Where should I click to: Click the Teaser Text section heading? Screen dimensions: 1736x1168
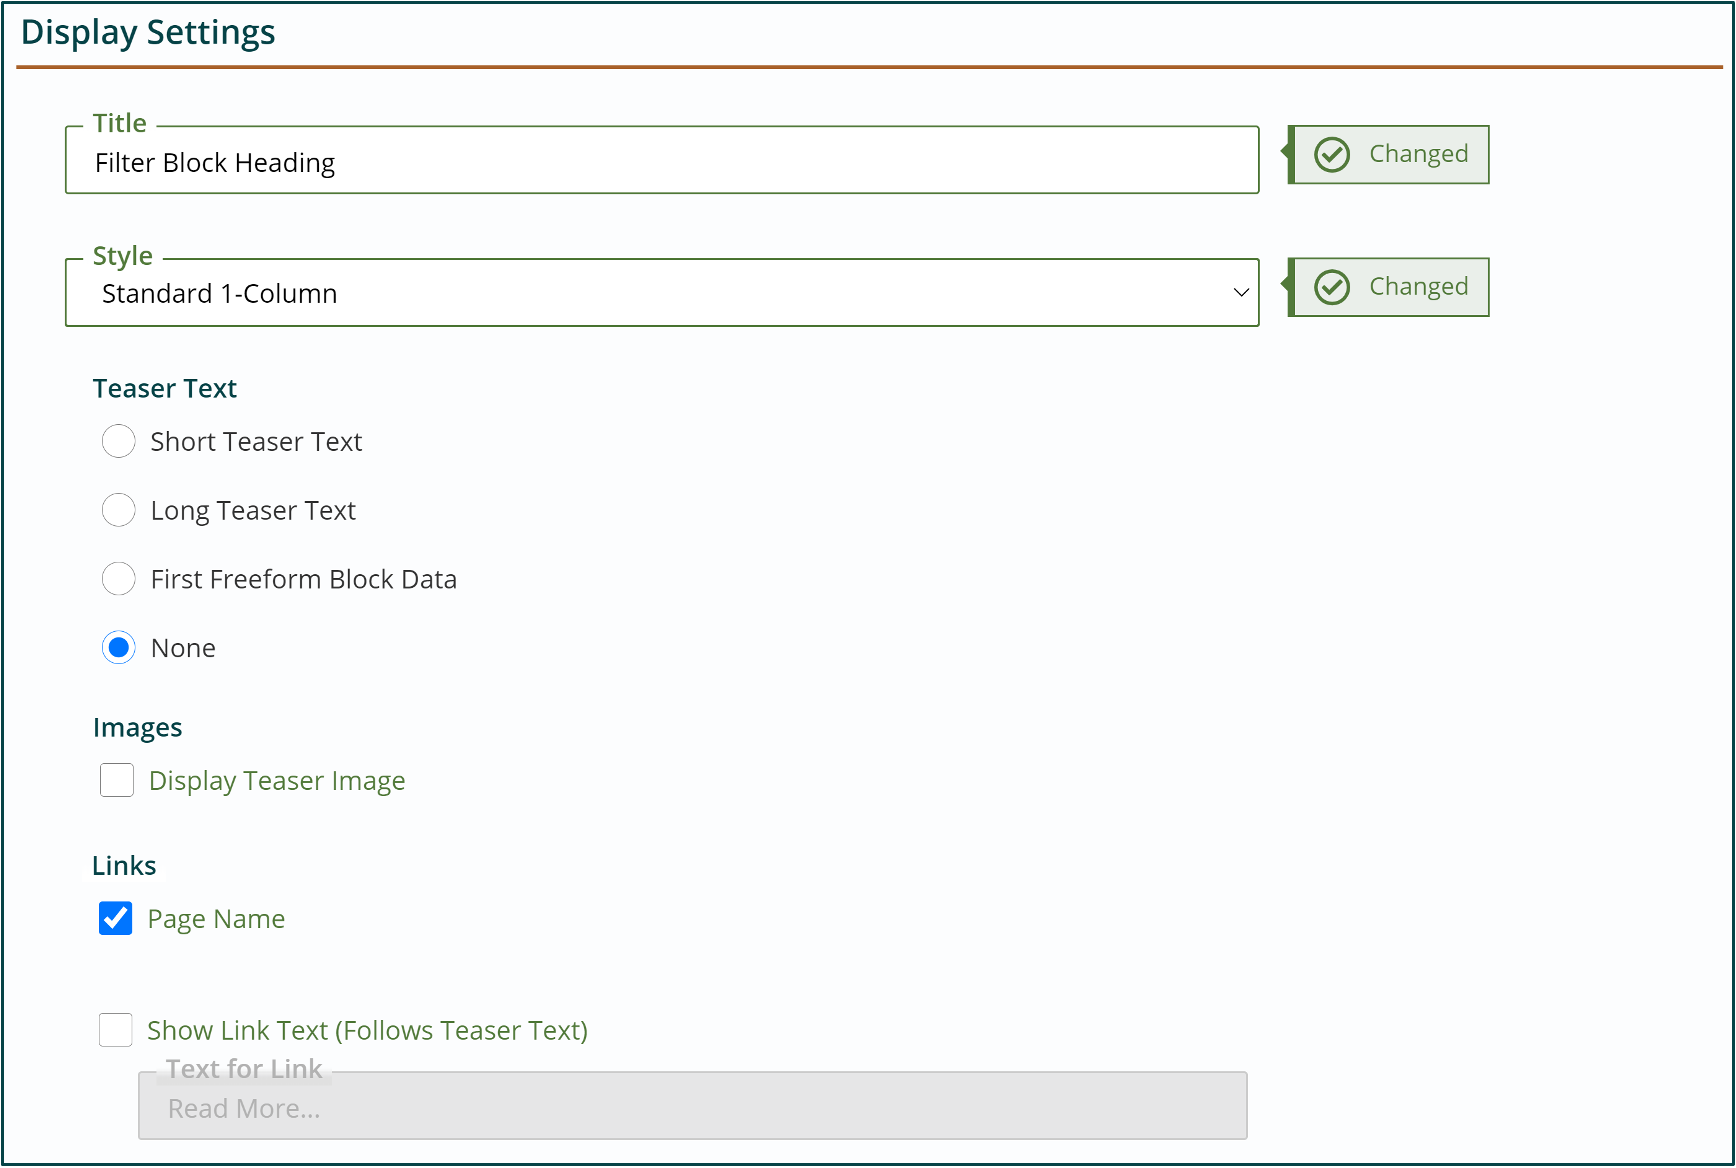coord(165,388)
